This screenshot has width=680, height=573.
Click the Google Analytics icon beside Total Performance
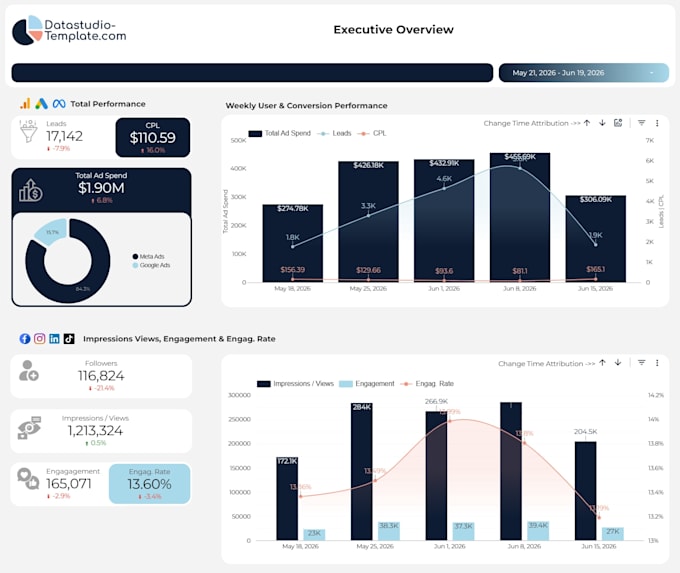(26, 104)
